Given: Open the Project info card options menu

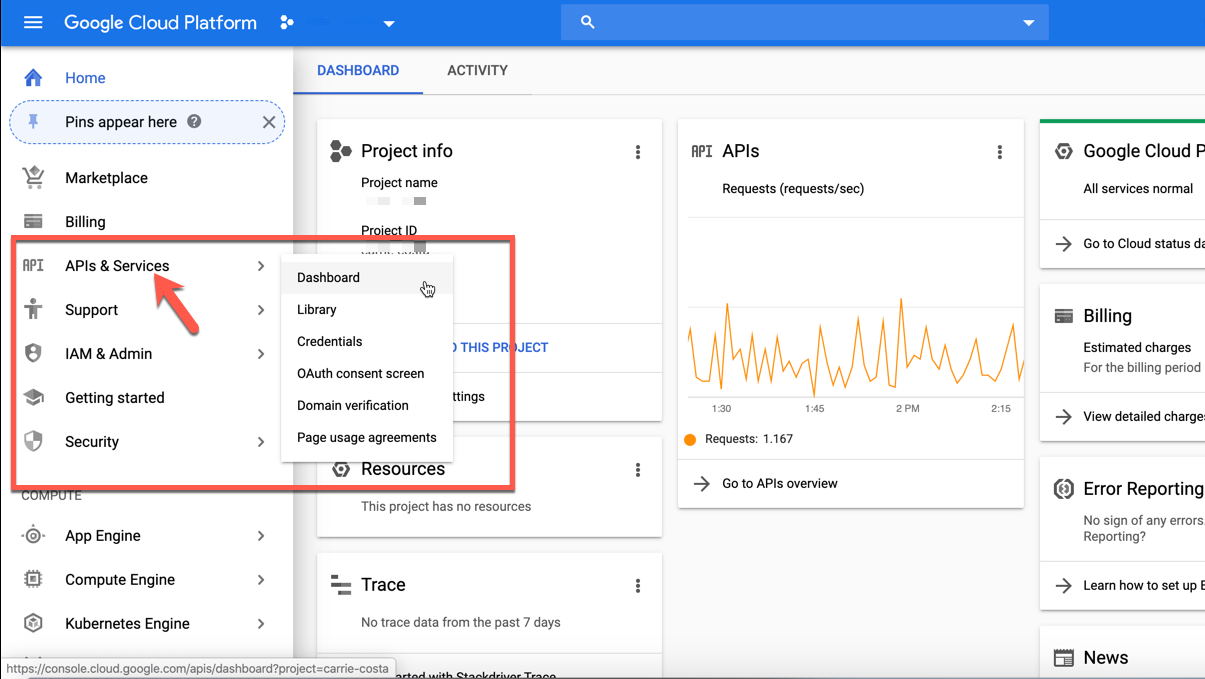Looking at the screenshot, I should [x=638, y=152].
